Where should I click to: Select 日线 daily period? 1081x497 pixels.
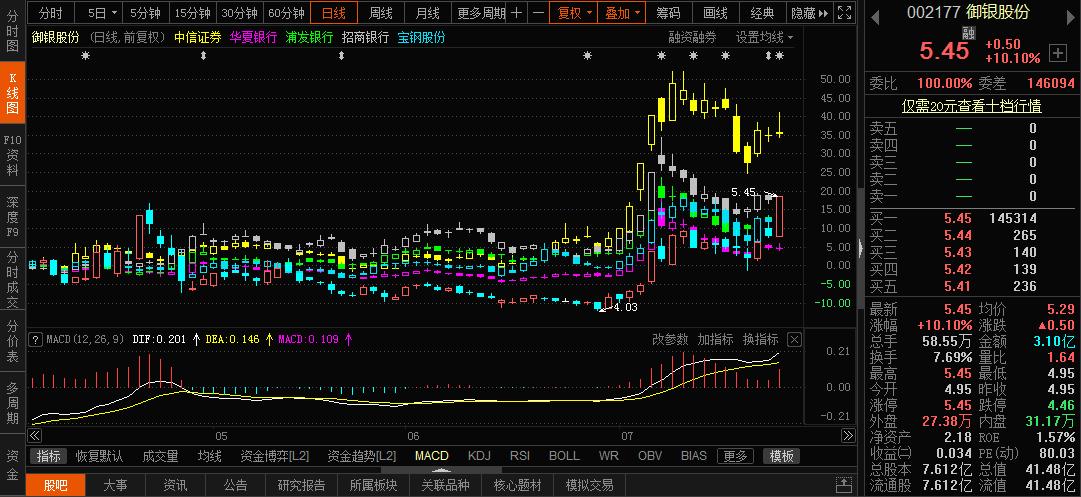point(334,12)
